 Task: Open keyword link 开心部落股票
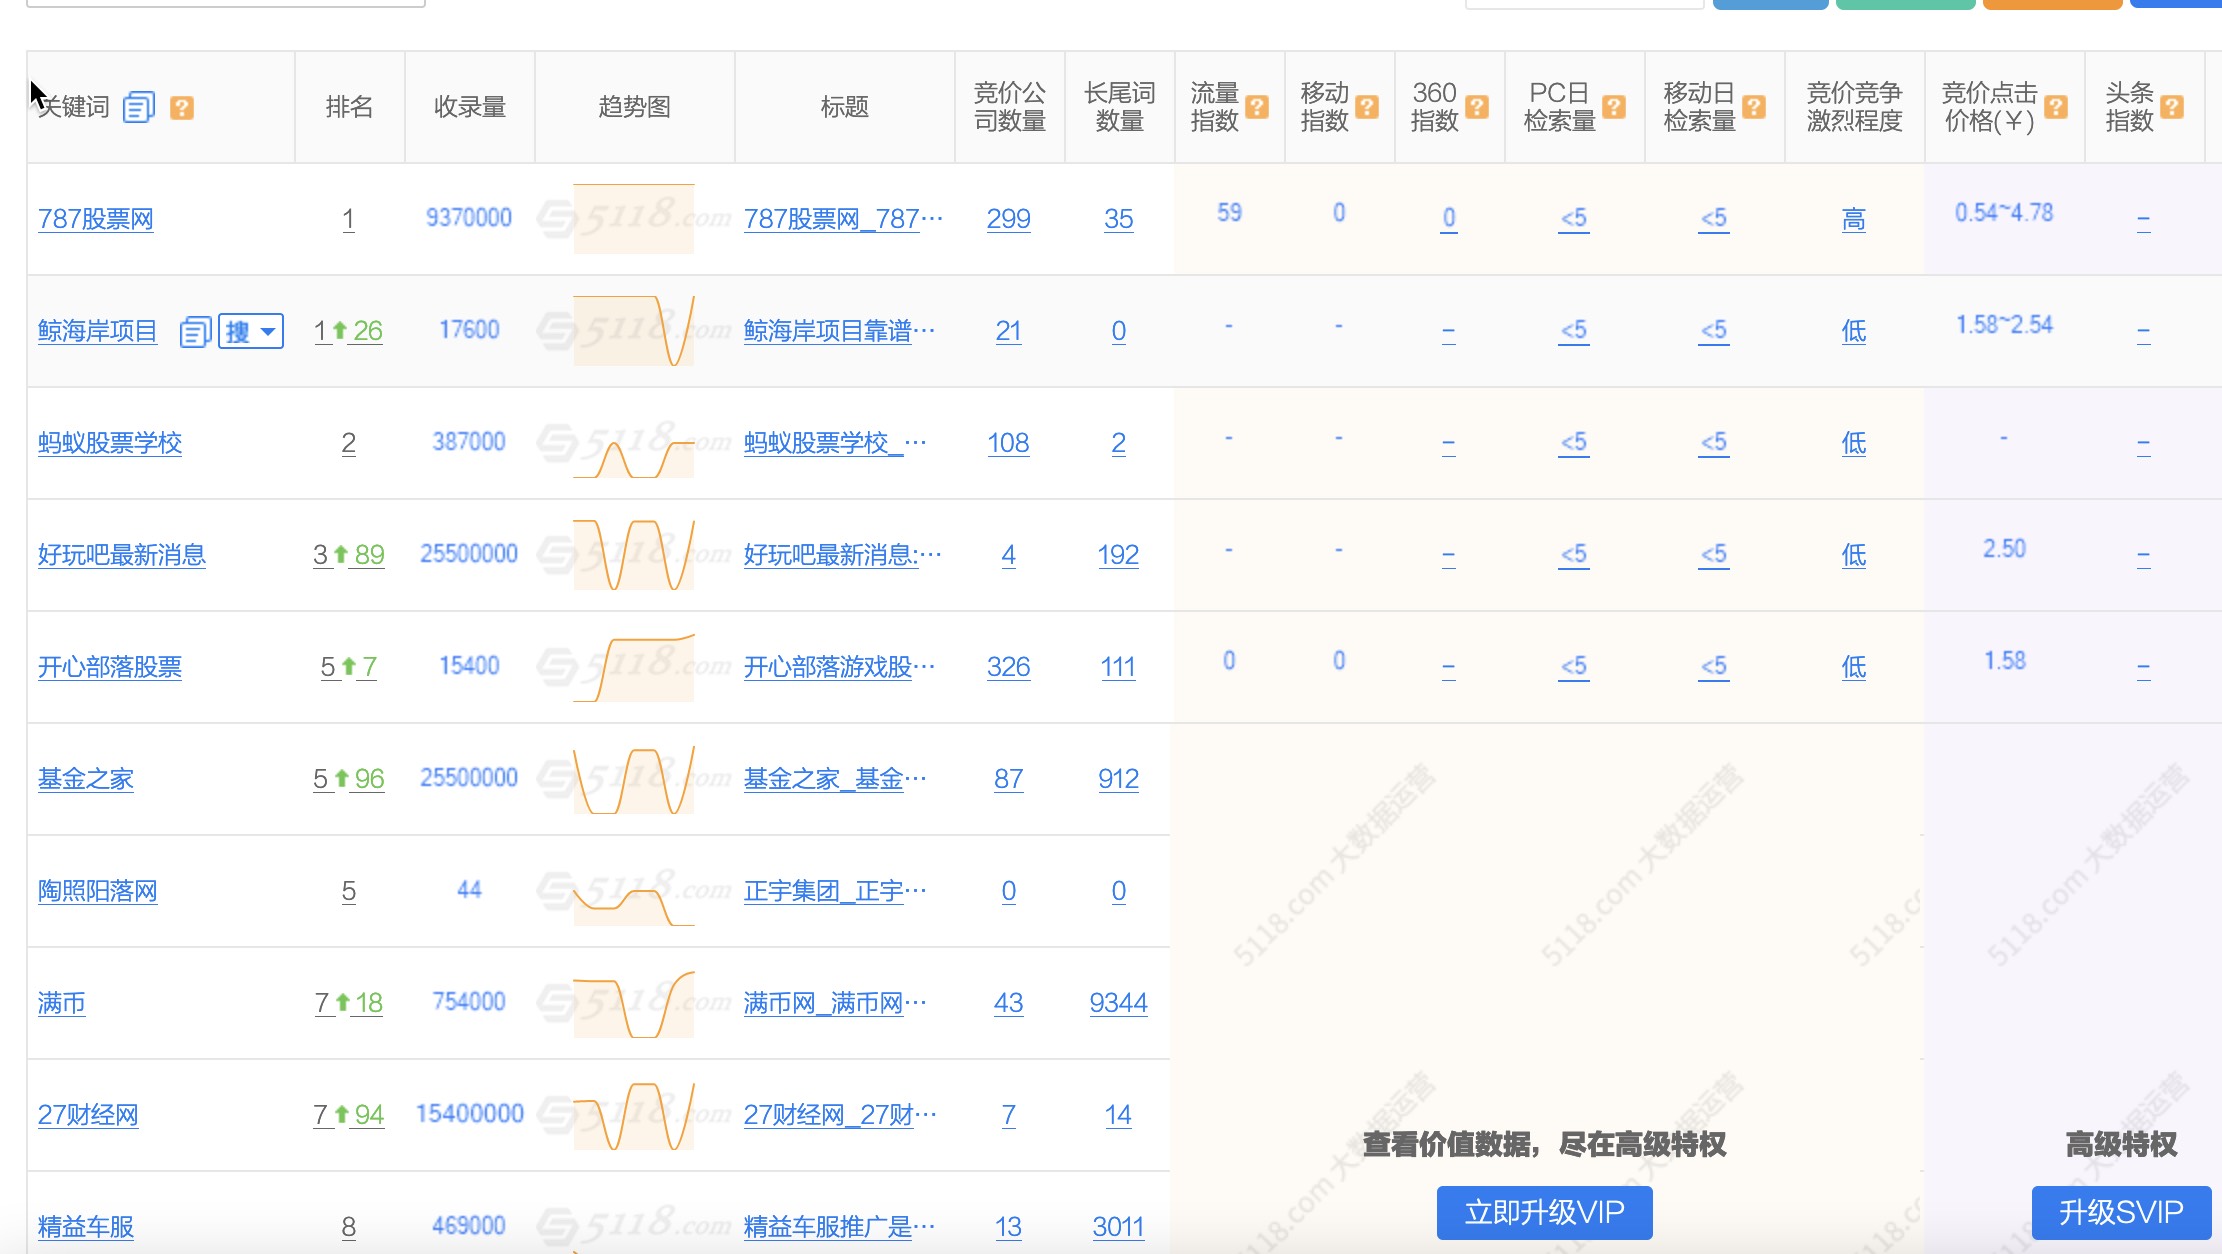click(110, 667)
